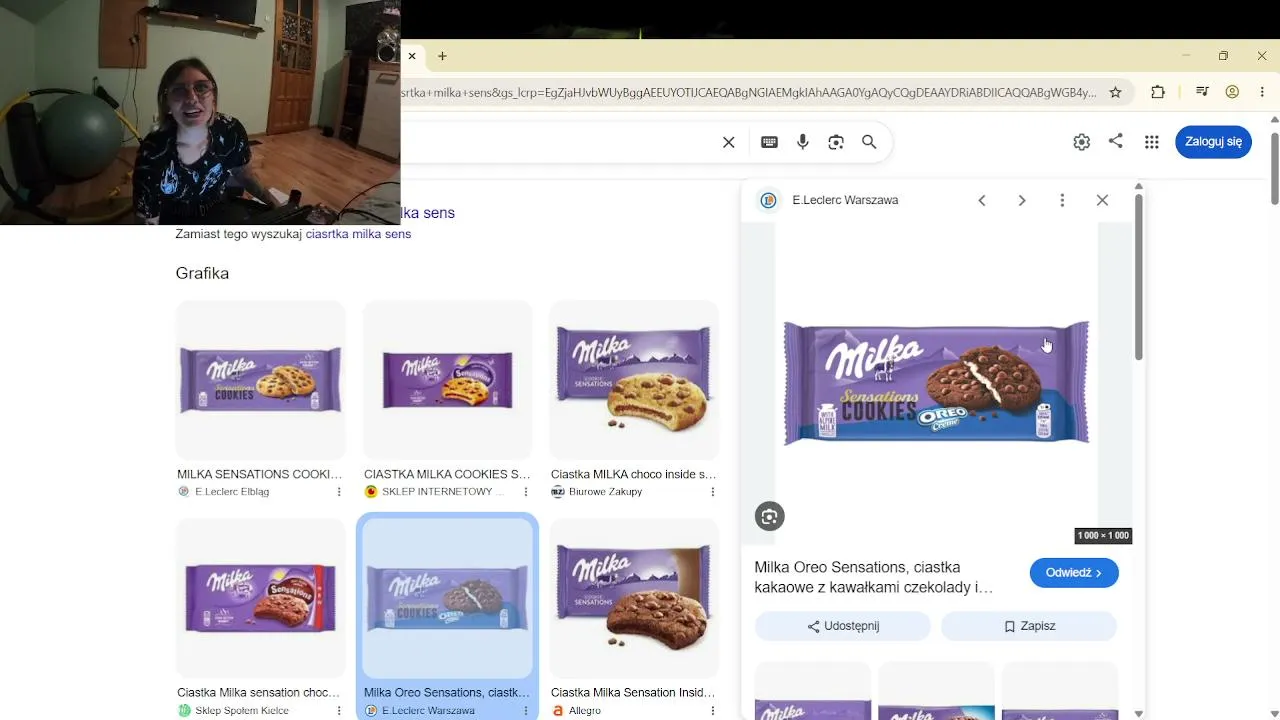This screenshot has width=1280, height=720.
Task: Search by image with the Lens camera icon in search bar
Action: pyautogui.click(x=836, y=142)
